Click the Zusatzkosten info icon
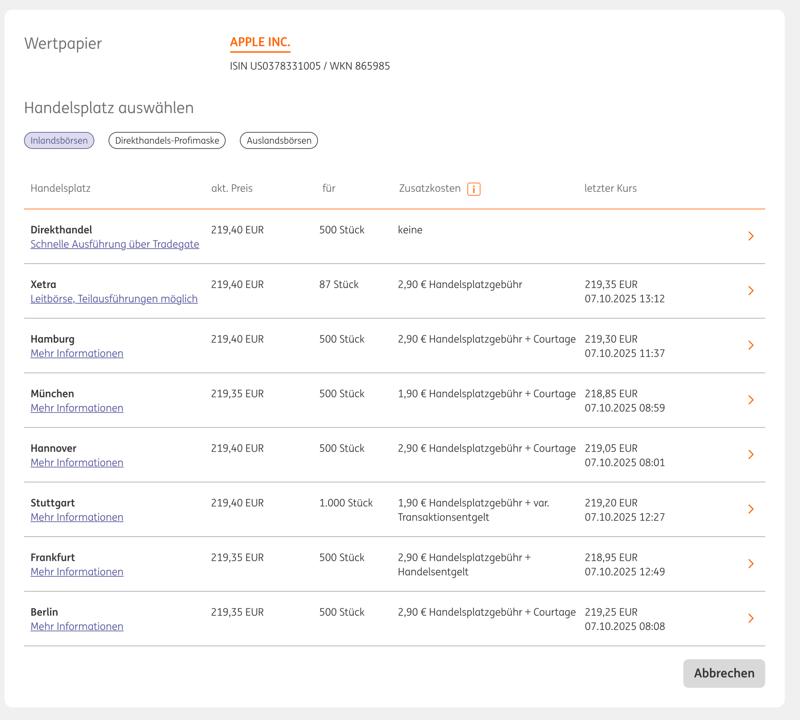The image size is (800, 720). pos(474,189)
